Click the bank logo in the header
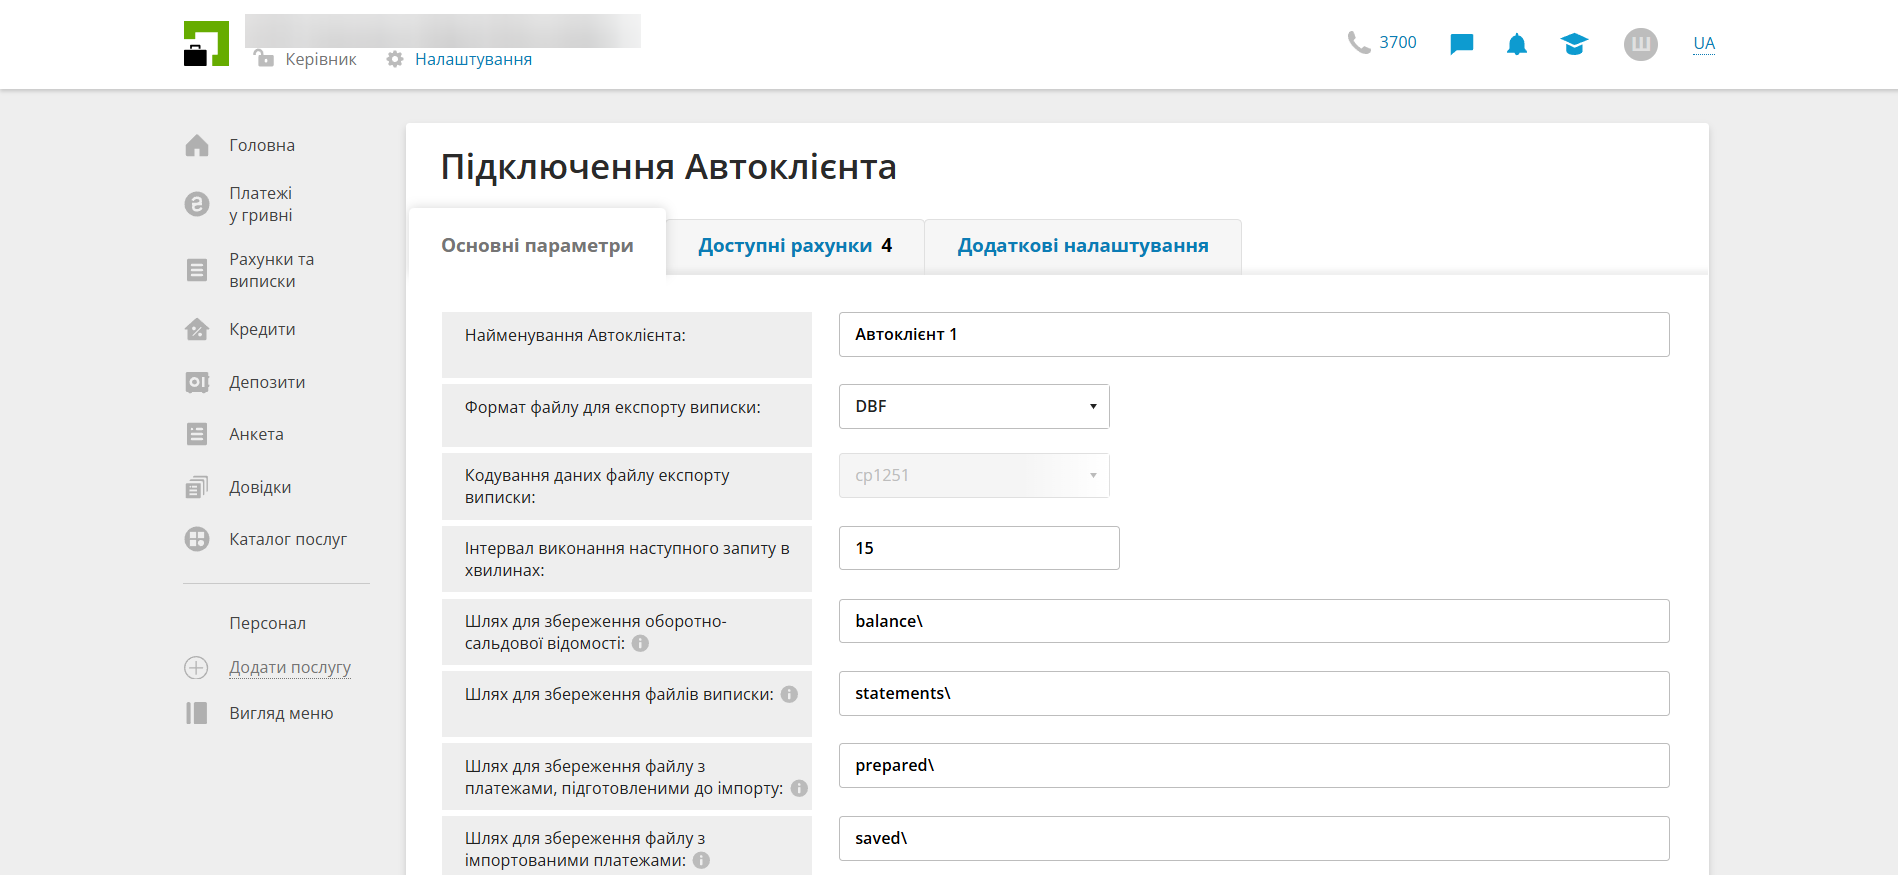1898x875 pixels. click(x=206, y=44)
